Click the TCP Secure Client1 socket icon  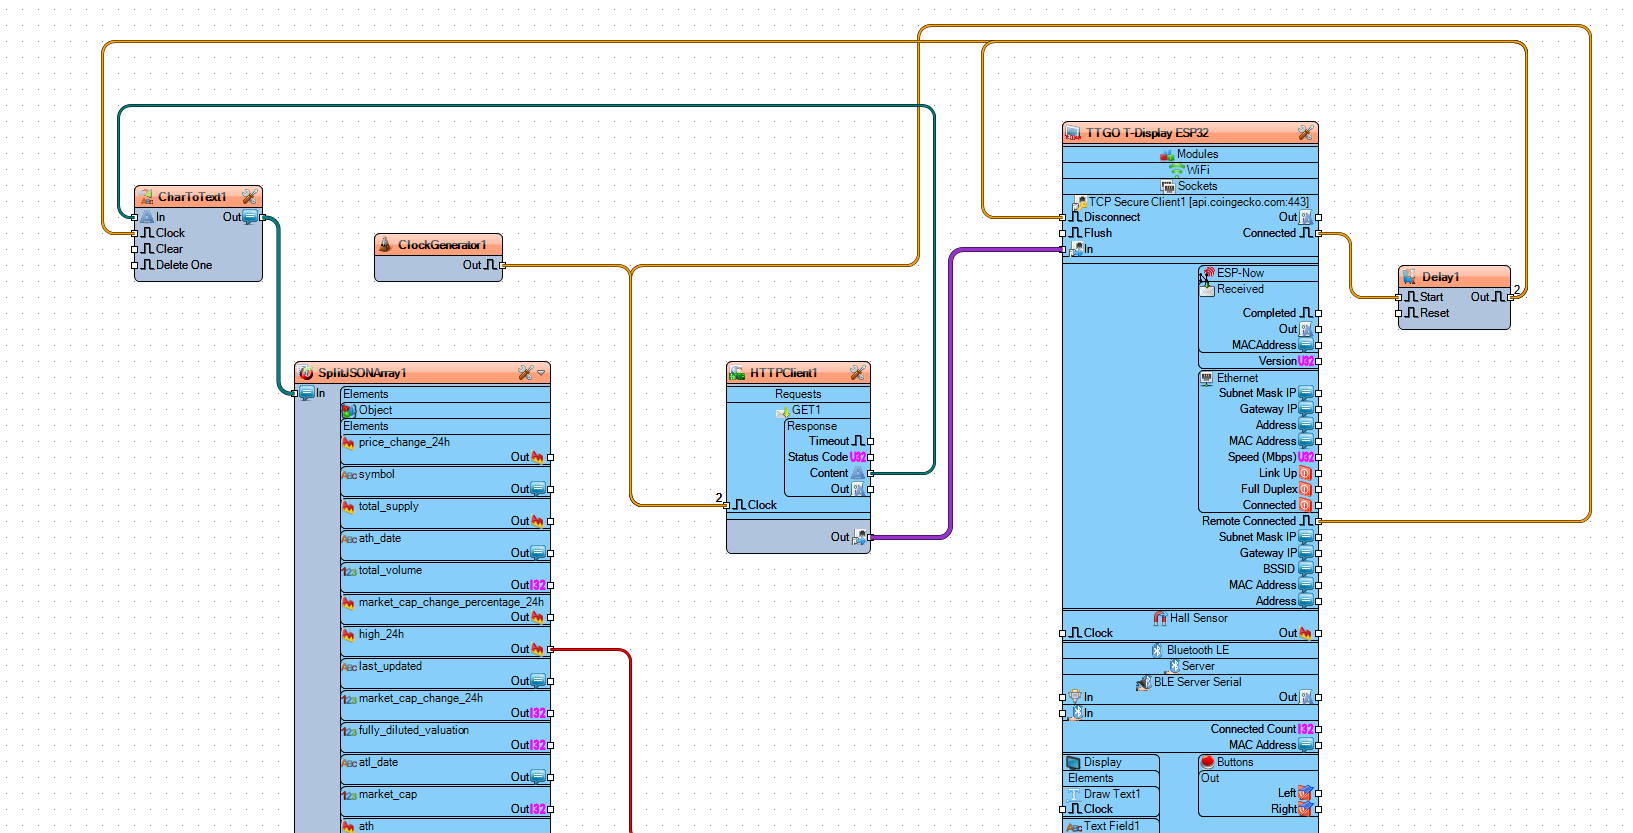pos(1079,202)
